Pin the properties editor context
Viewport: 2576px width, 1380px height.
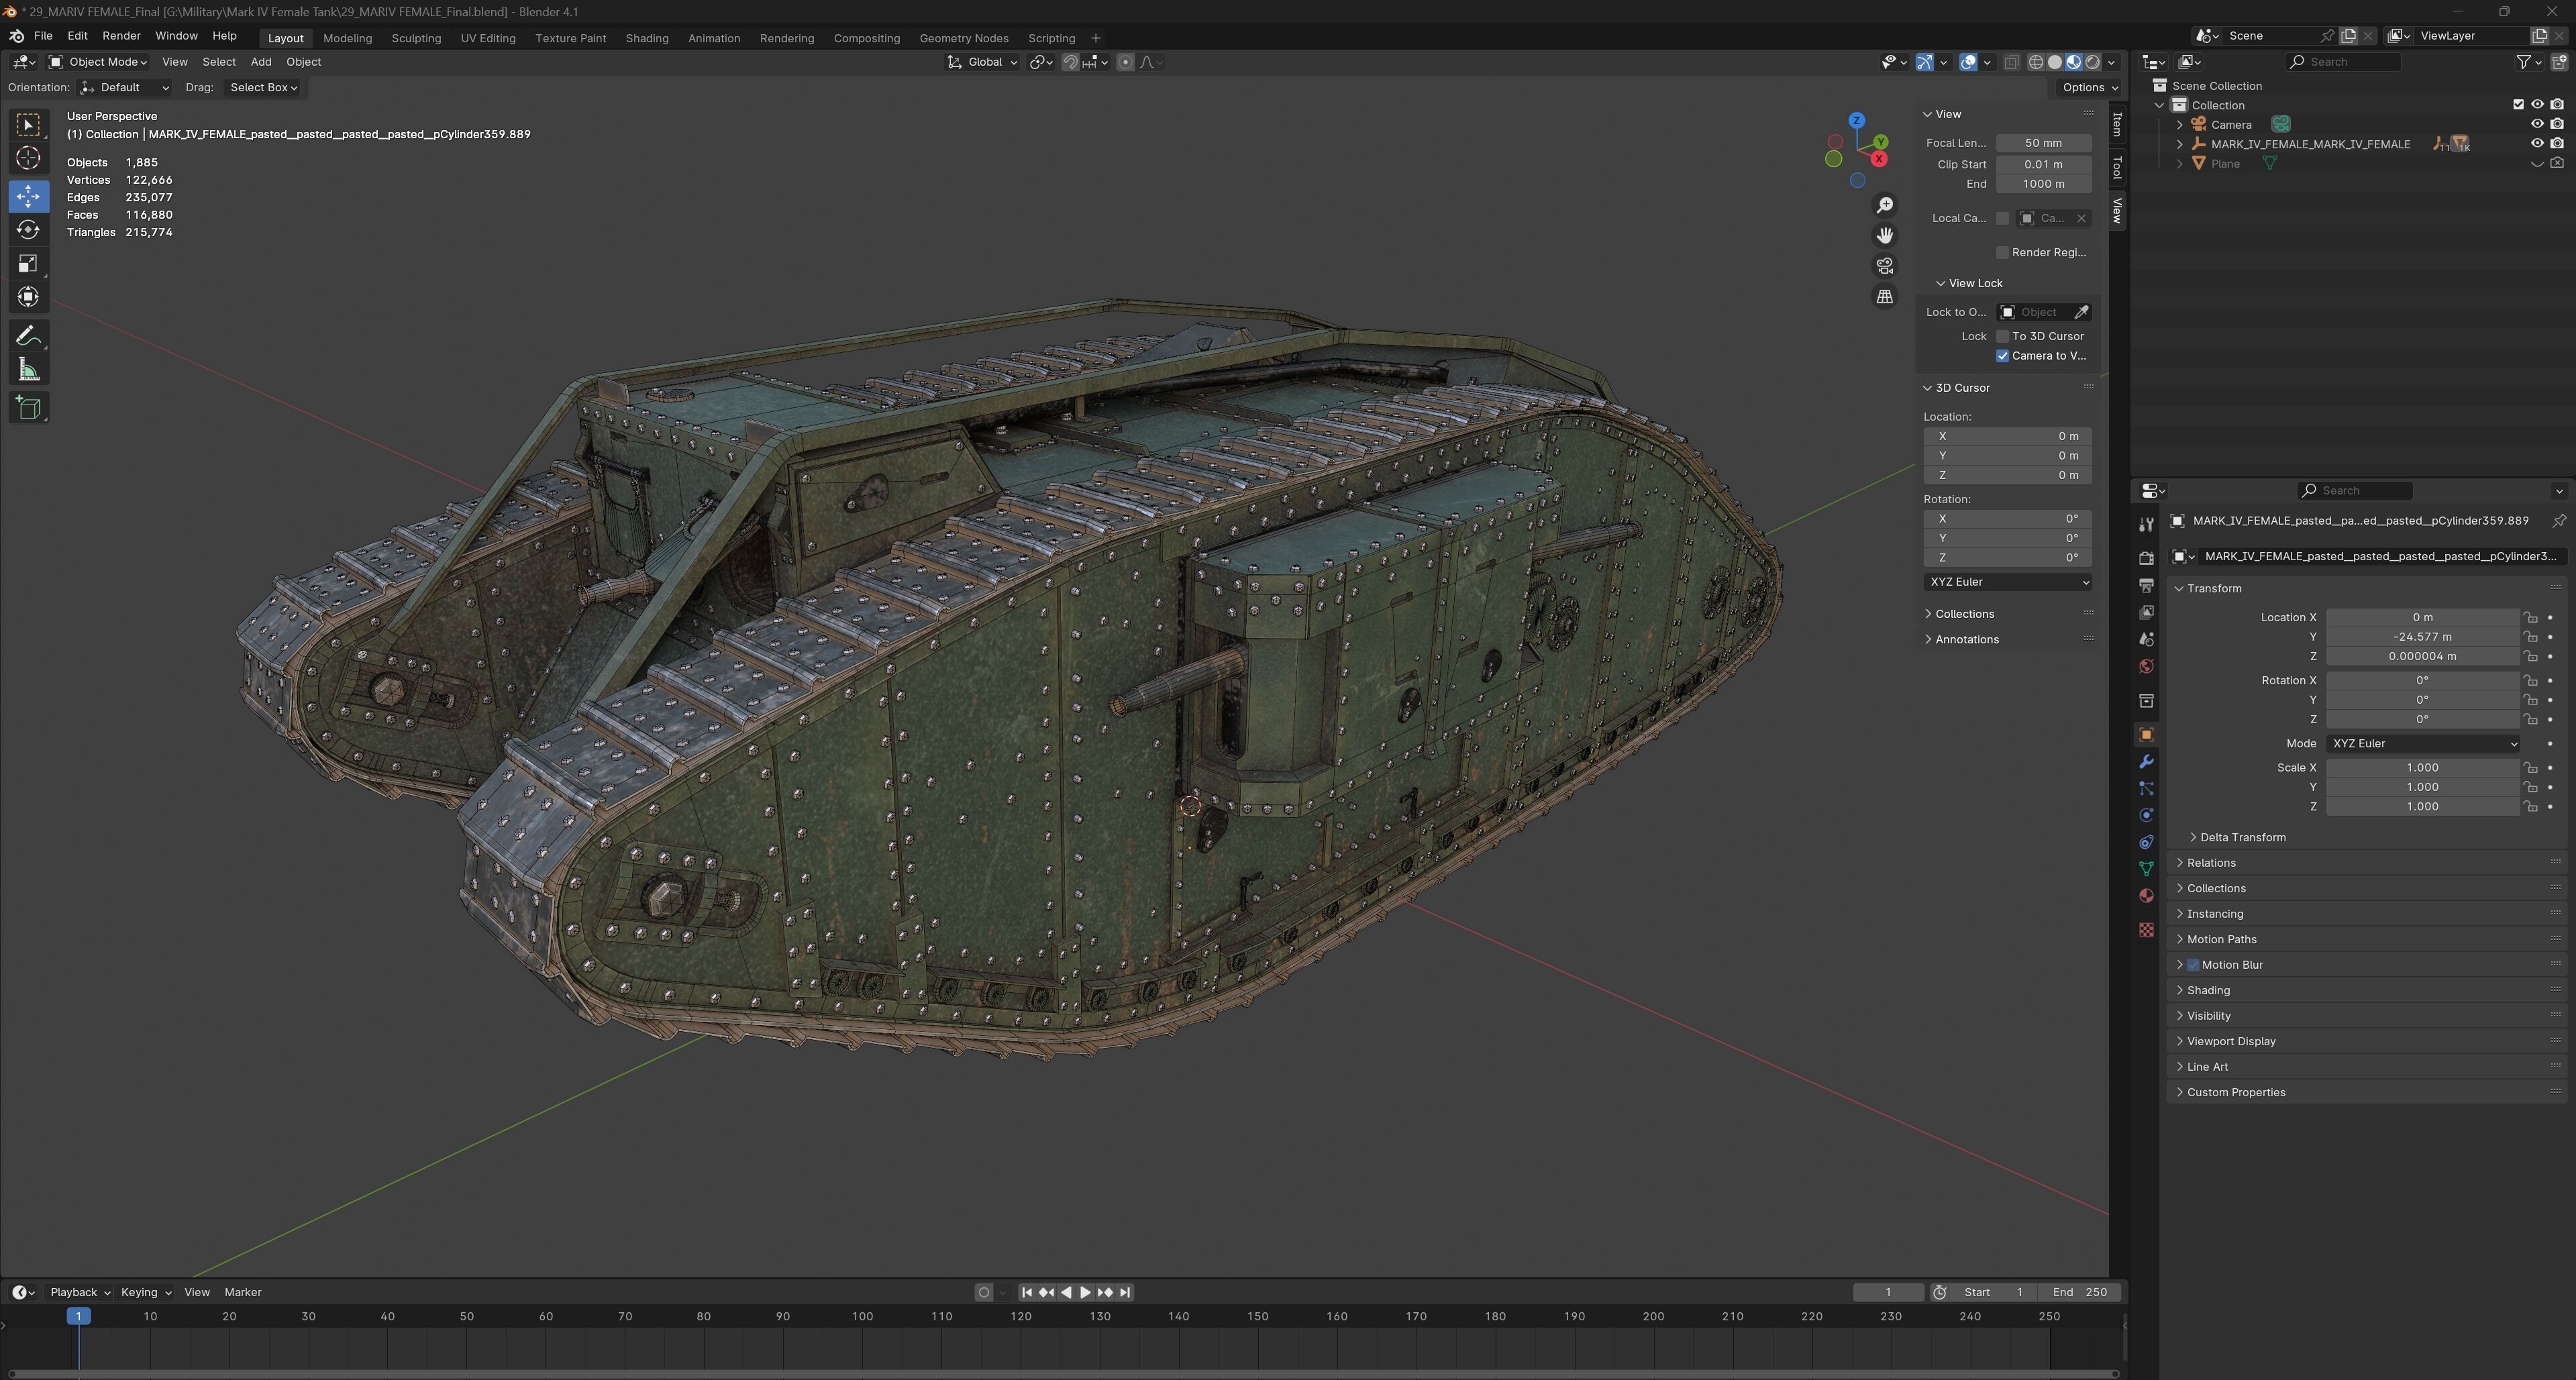point(2558,521)
